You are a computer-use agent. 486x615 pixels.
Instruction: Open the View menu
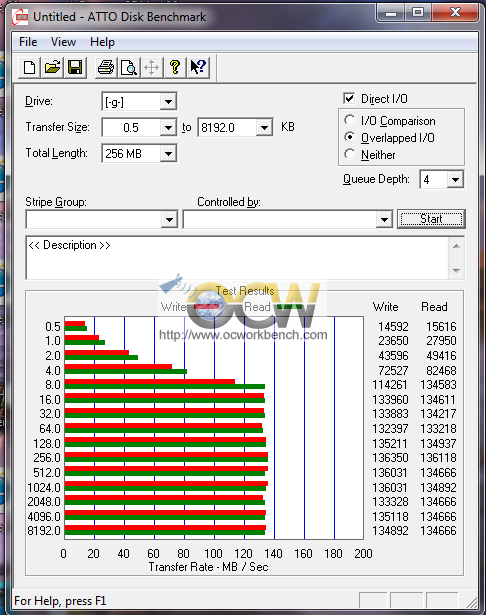tap(63, 42)
